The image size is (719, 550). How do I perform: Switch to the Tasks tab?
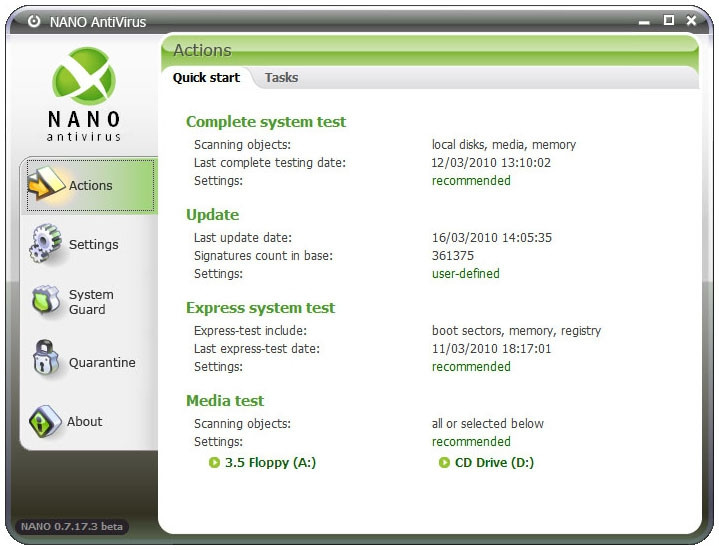coord(282,78)
